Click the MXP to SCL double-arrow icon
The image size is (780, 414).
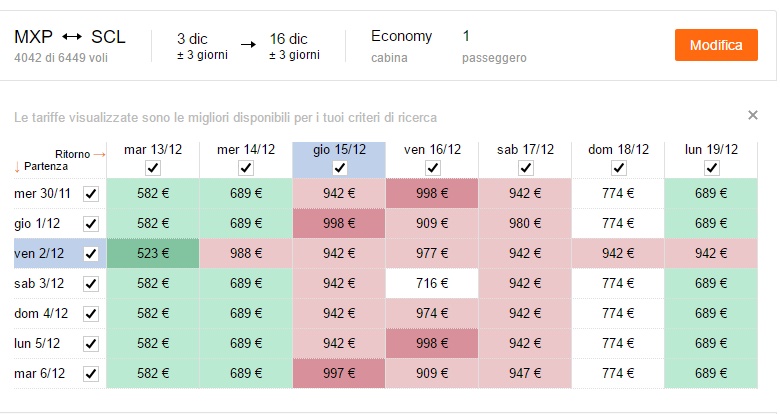click(72, 37)
